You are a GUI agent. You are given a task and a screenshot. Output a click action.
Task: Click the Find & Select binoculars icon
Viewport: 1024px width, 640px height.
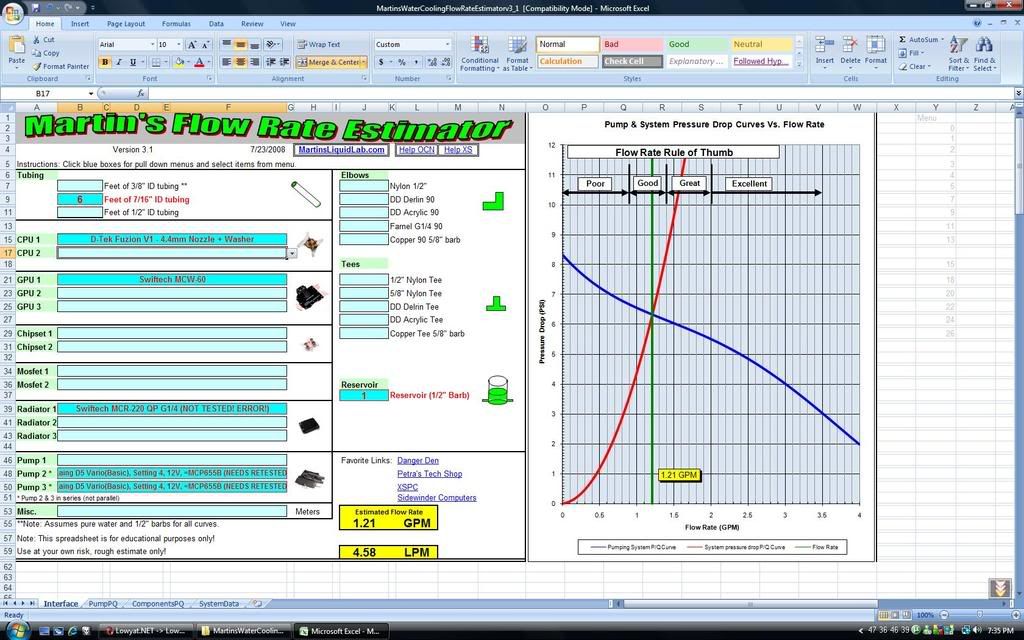[984, 47]
